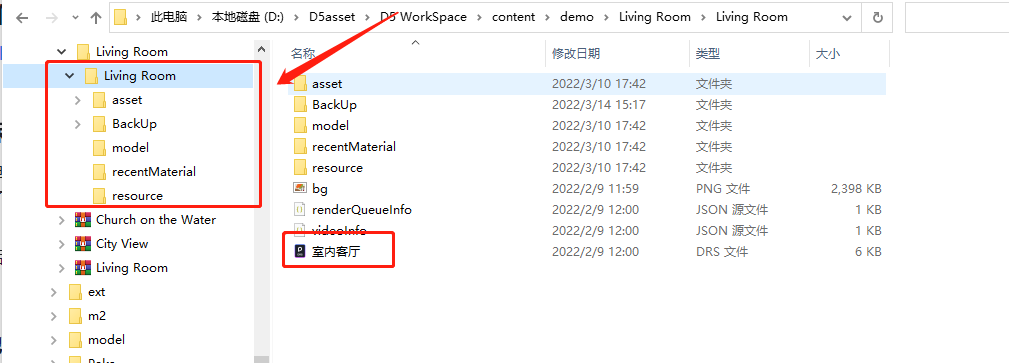
Task: Click navigation pane scrollbar up arrow
Action: (261, 49)
